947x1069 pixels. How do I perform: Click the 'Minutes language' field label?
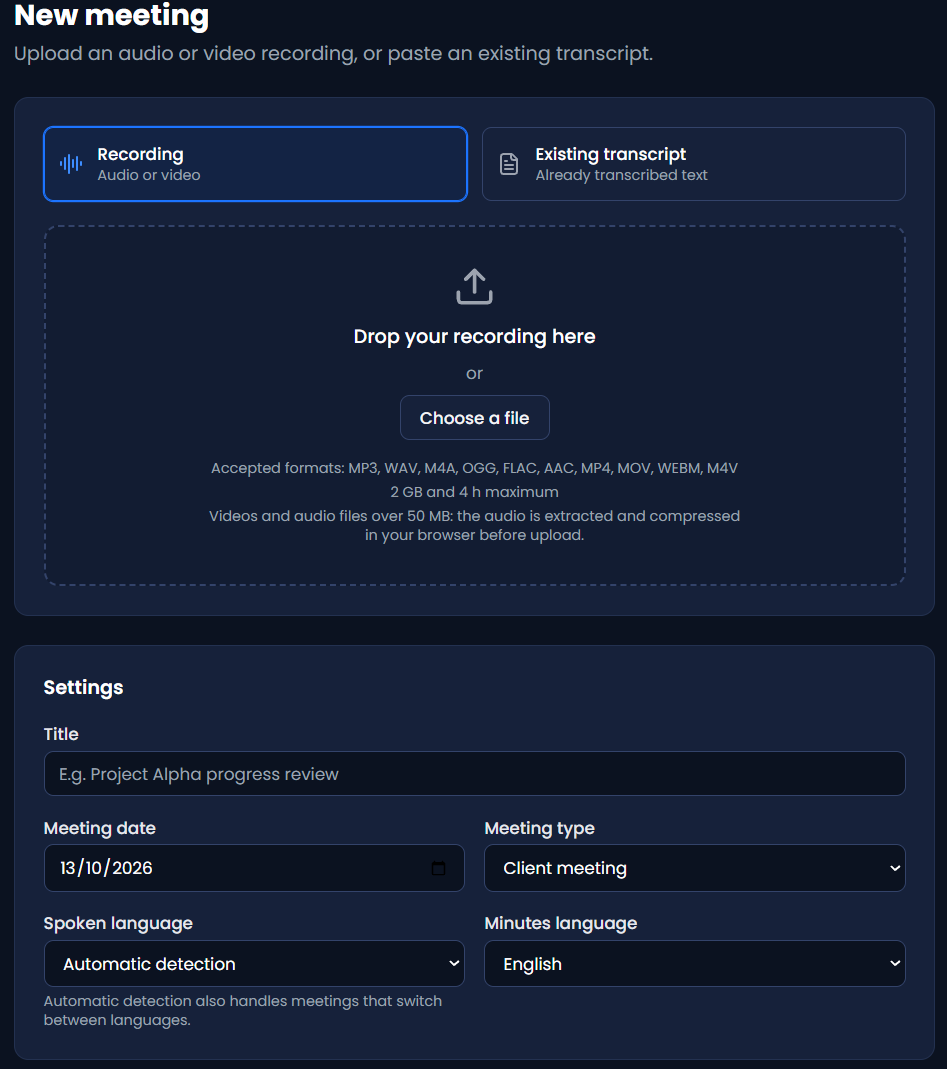(560, 923)
